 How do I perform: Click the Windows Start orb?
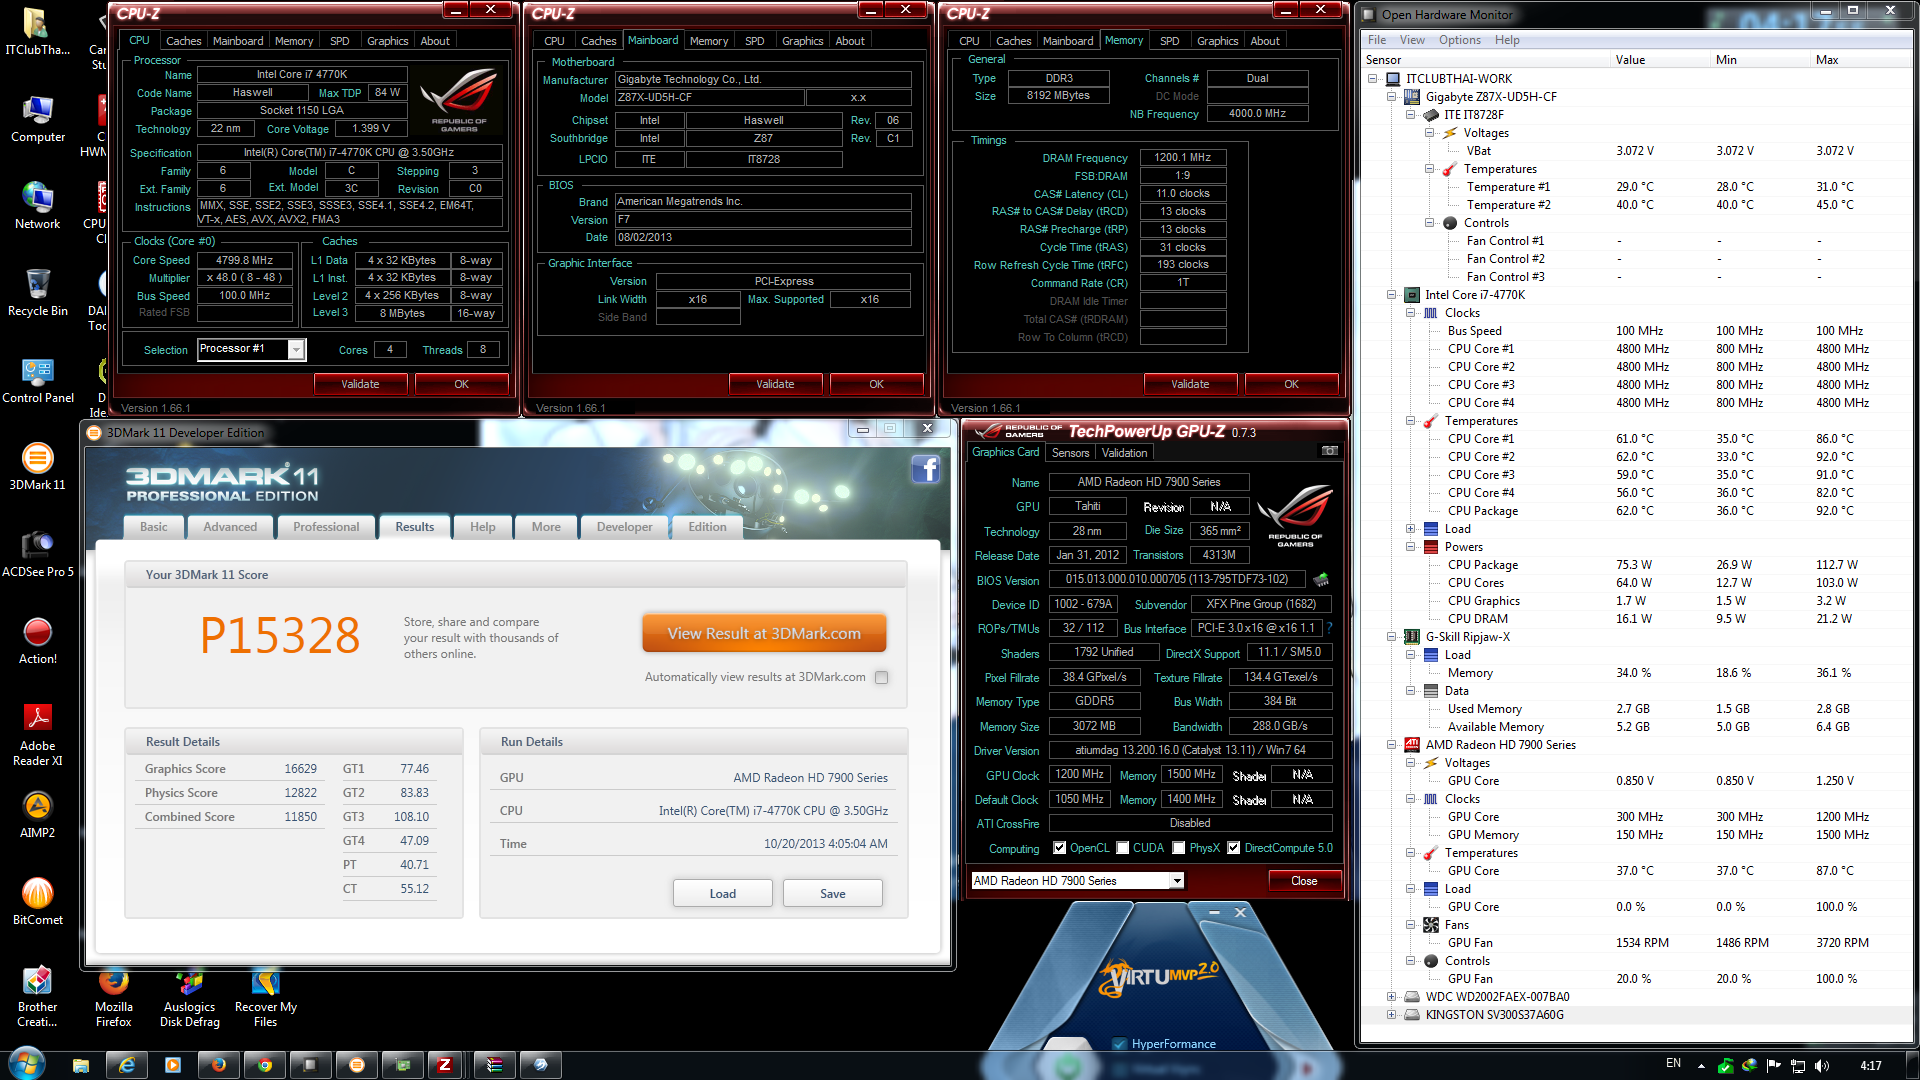27,1064
